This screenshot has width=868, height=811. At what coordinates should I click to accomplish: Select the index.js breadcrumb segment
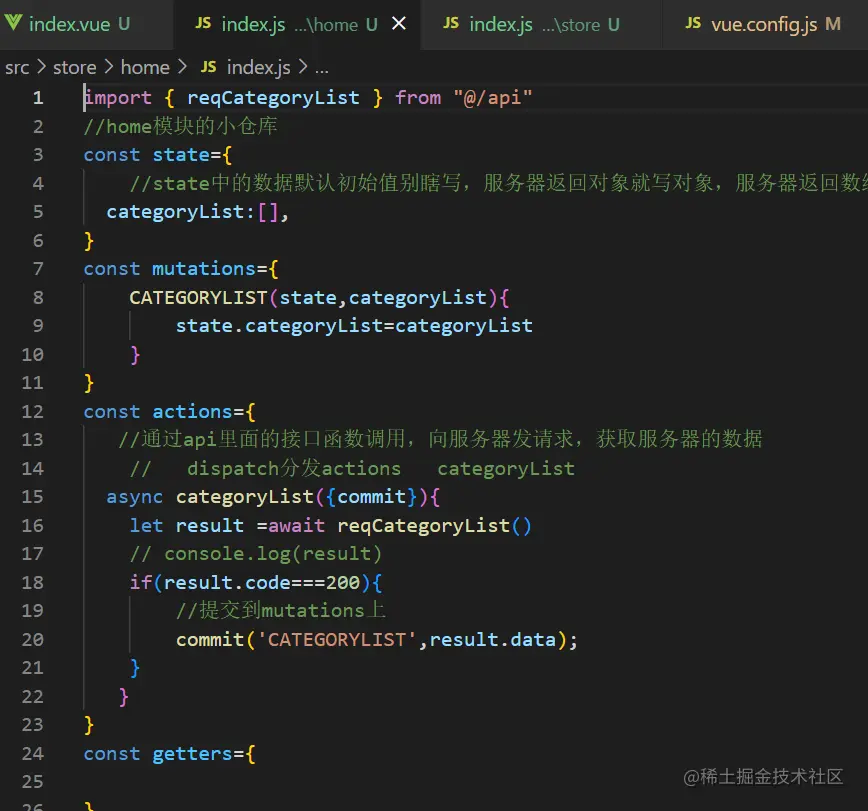point(259,68)
